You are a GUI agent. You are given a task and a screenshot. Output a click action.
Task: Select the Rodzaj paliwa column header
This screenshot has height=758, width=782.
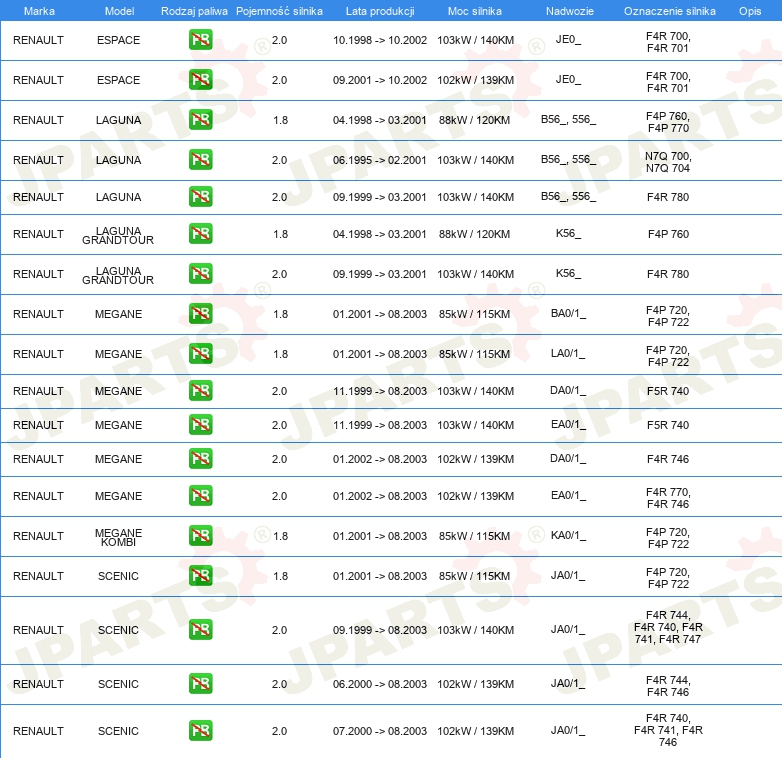coord(194,10)
